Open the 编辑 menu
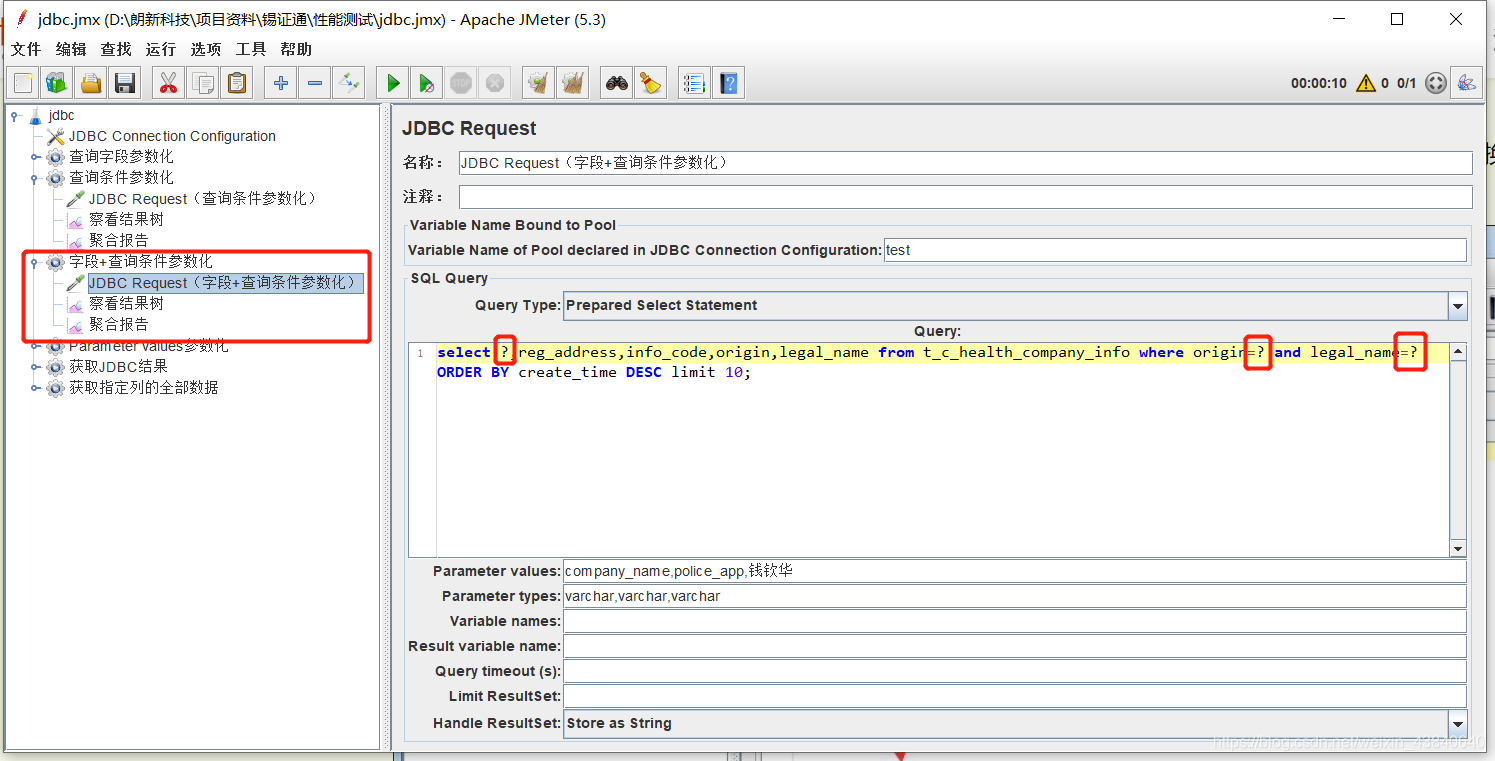 [71, 49]
